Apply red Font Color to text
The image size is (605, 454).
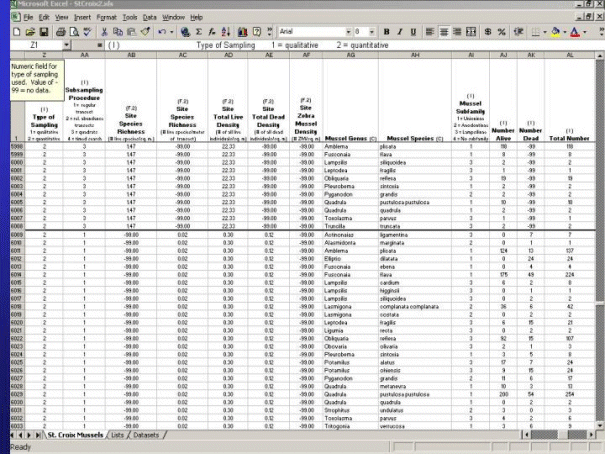coord(575,32)
